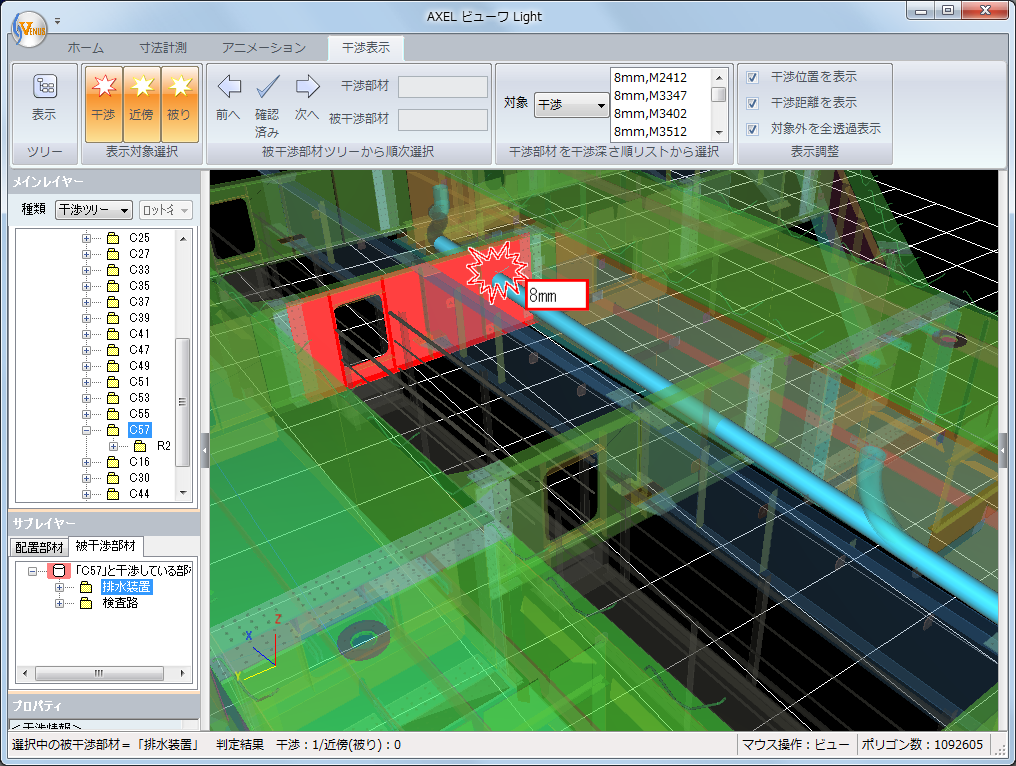Expand the 検査路 tree node
Image resolution: width=1016 pixels, height=766 pixels.
coord(59,603)
